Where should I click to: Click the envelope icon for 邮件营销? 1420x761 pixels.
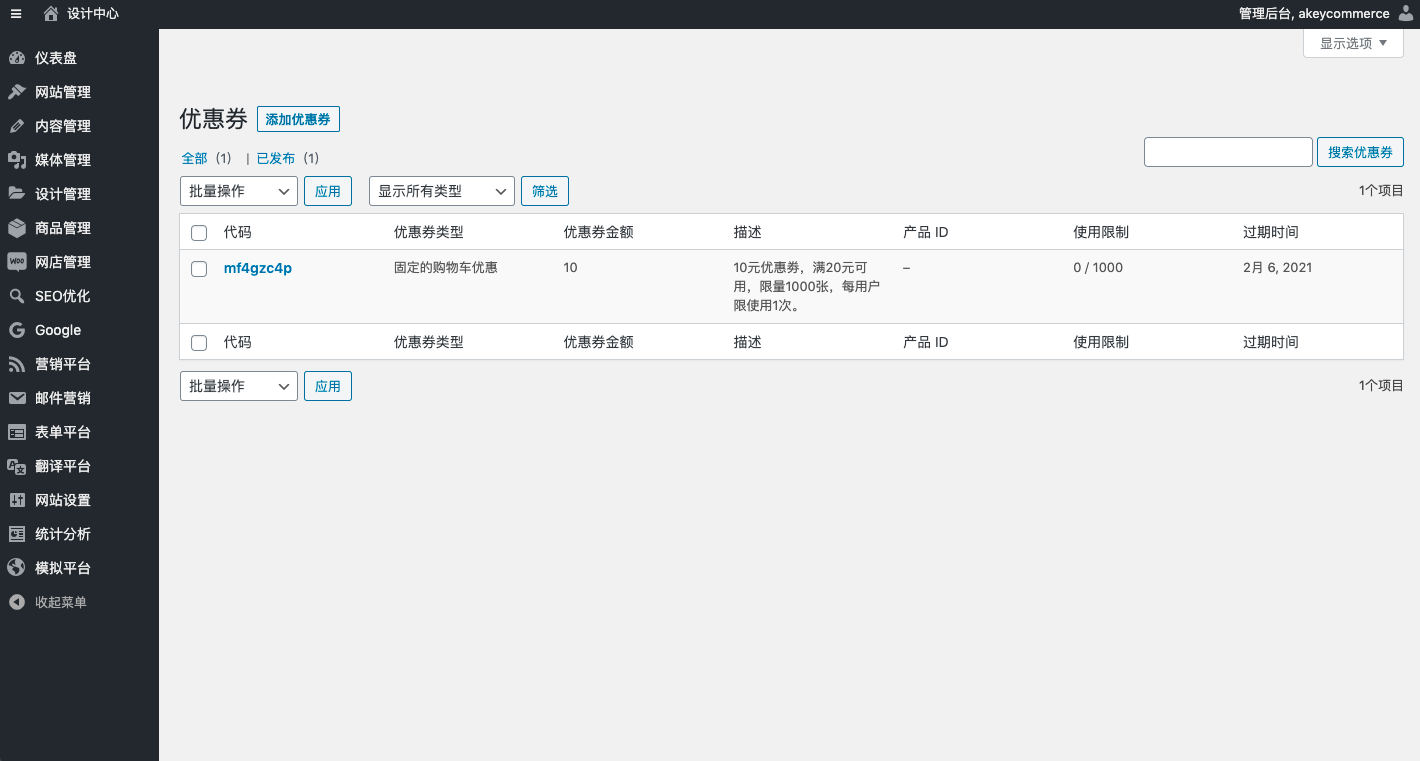tap(17, 398)
